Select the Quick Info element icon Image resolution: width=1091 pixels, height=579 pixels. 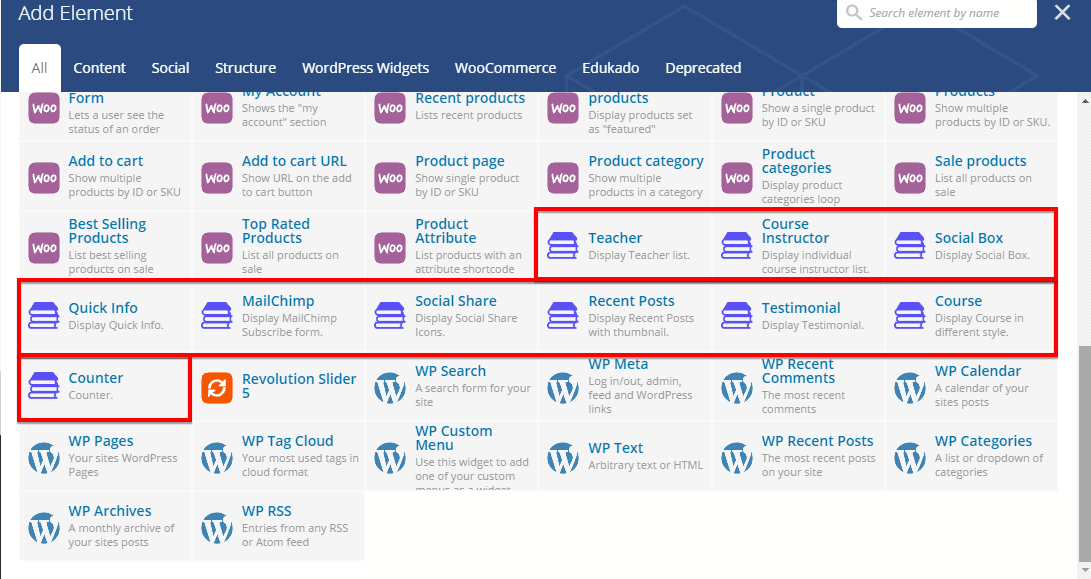coord(44,315)
